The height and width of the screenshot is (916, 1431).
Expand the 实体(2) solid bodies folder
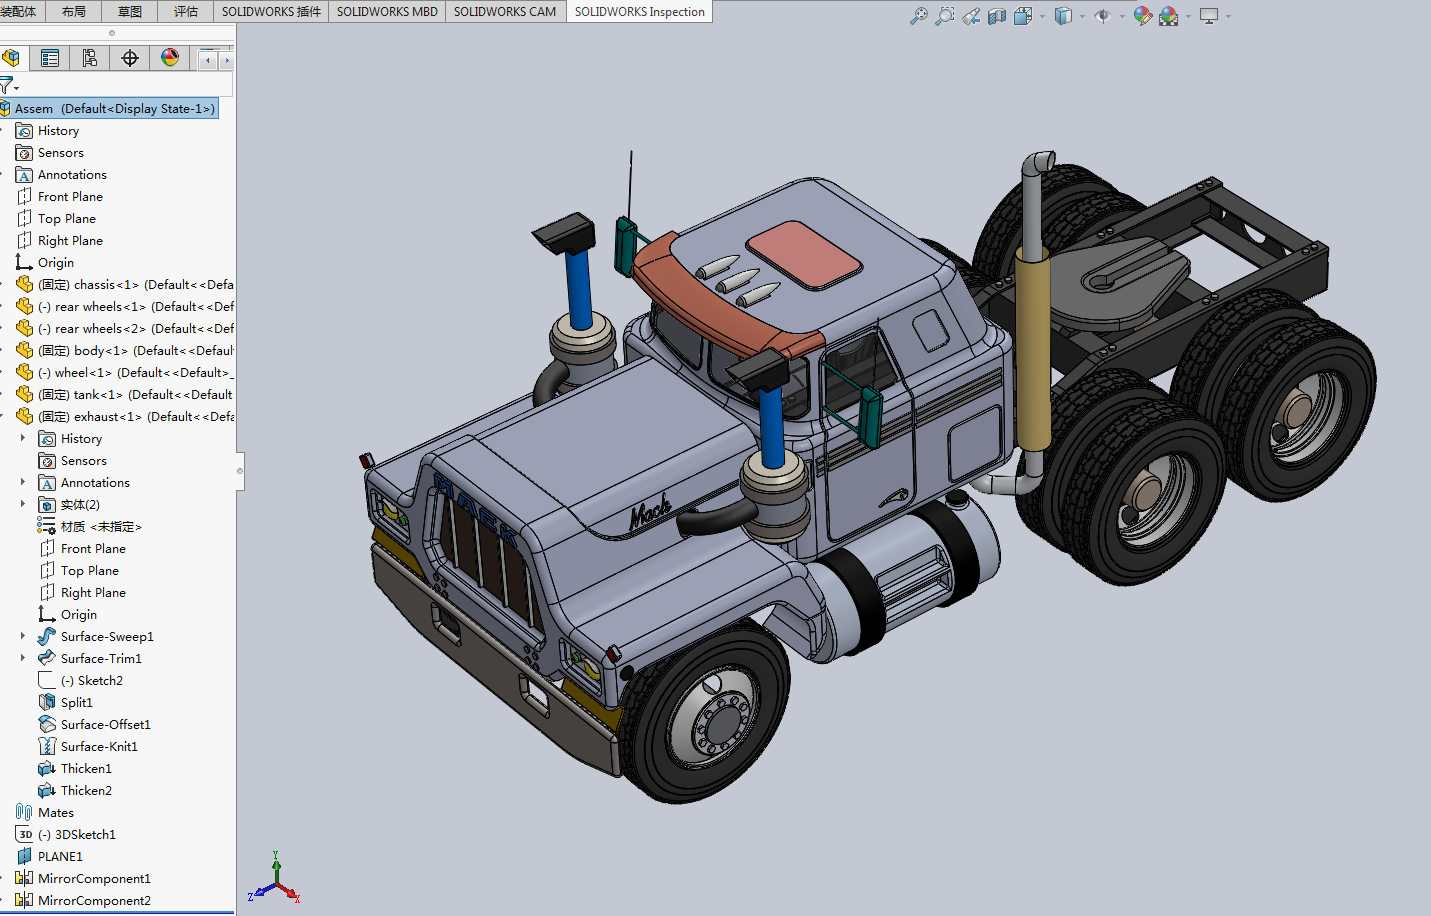click(x=23, y=504)
